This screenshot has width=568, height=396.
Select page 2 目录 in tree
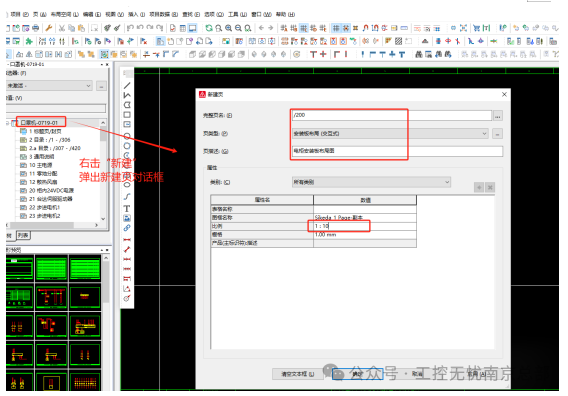click(x=50, y=140)
